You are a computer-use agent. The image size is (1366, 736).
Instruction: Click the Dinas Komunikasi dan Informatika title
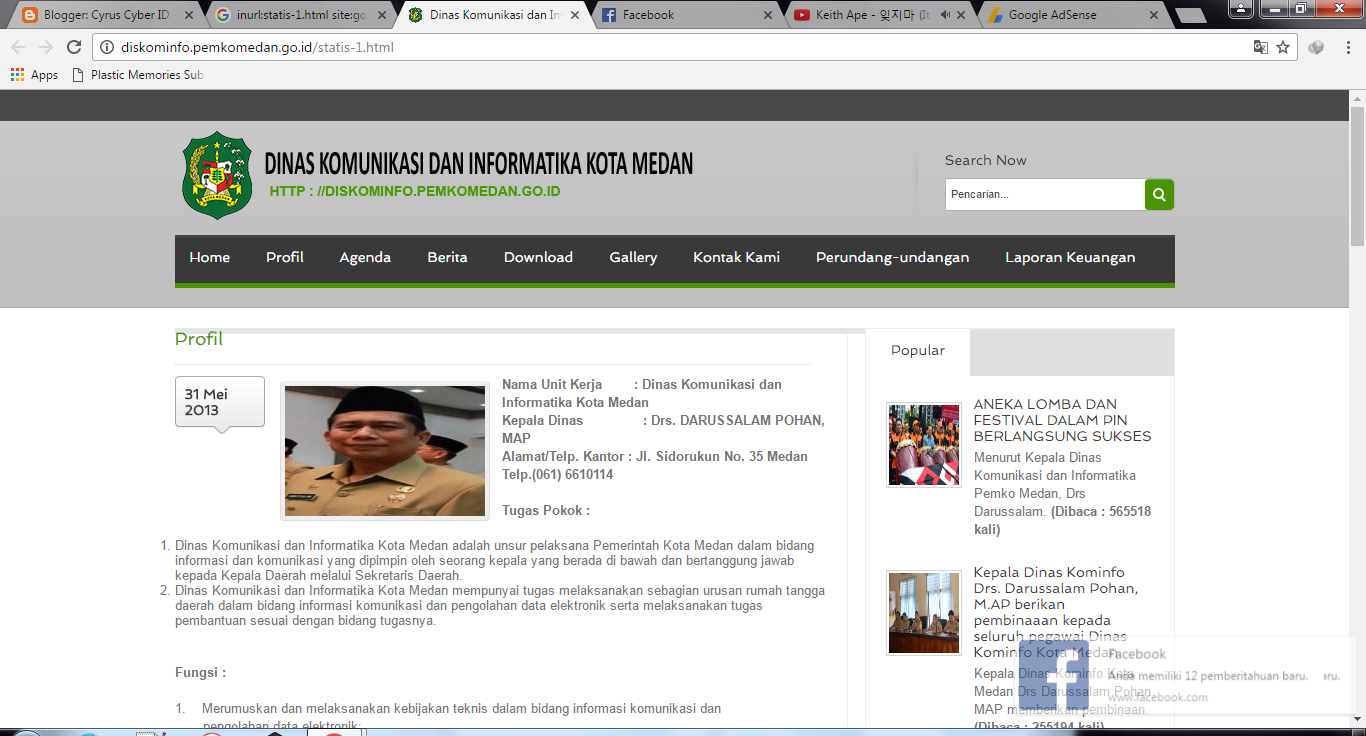click(x=479, y=164)
